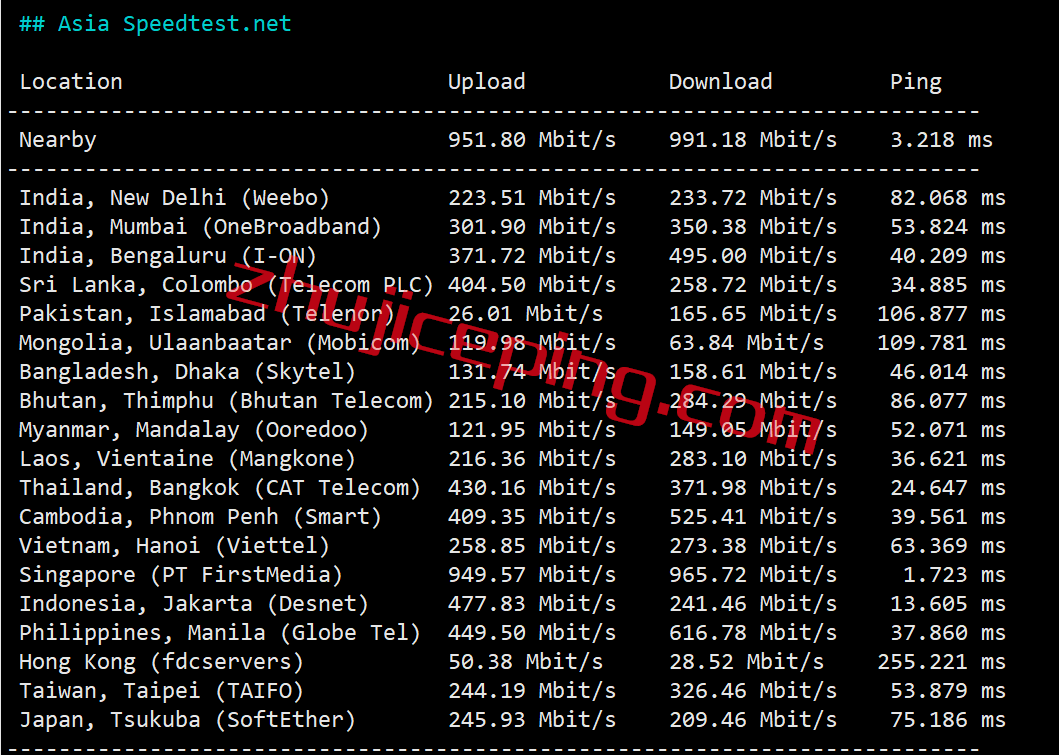Select the Nearby ping value '3.218 ms'

pyautogui.click(x=941, y=140)
